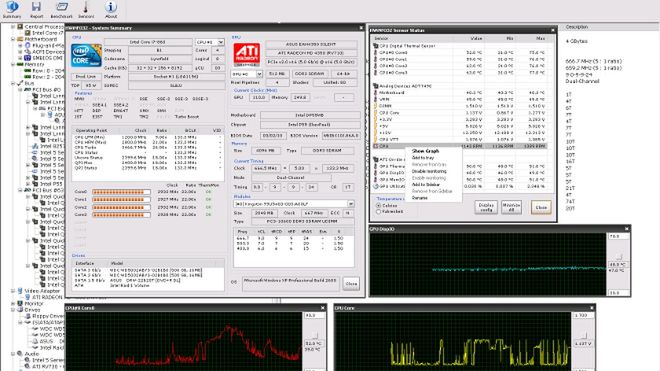Collapse the Motherboard tree node
Screen dimensions: 660x371
tap(13, 39)
